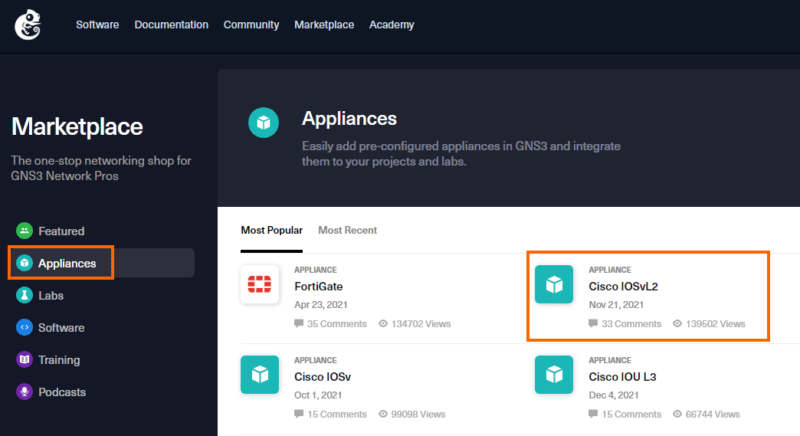The height and width of the screenshot is (436, 800).
Task: Open Academy in the top navigation bar
Action: (x=391, y=25)
